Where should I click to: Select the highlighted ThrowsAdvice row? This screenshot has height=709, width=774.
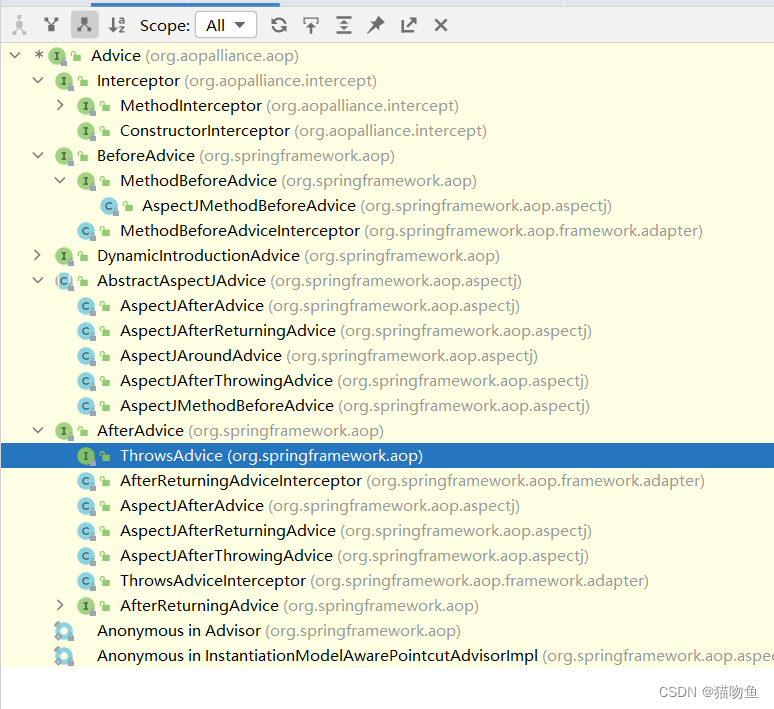tap(387, 456)
